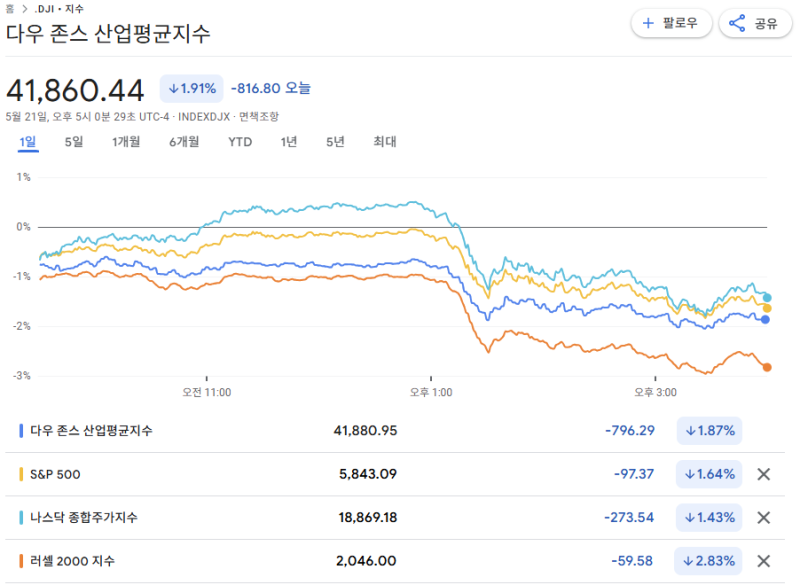Switch to the 6개월 range tab
This screenshot has width=800, height=585.
[184, 142]
